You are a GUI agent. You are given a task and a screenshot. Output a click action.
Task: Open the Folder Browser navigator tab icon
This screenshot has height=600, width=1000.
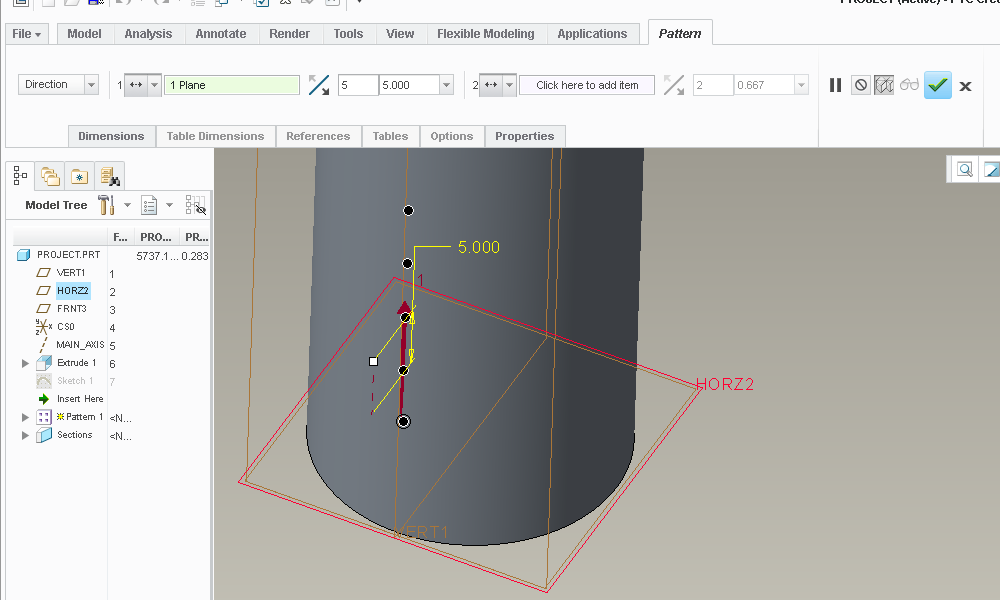(50, 176)
